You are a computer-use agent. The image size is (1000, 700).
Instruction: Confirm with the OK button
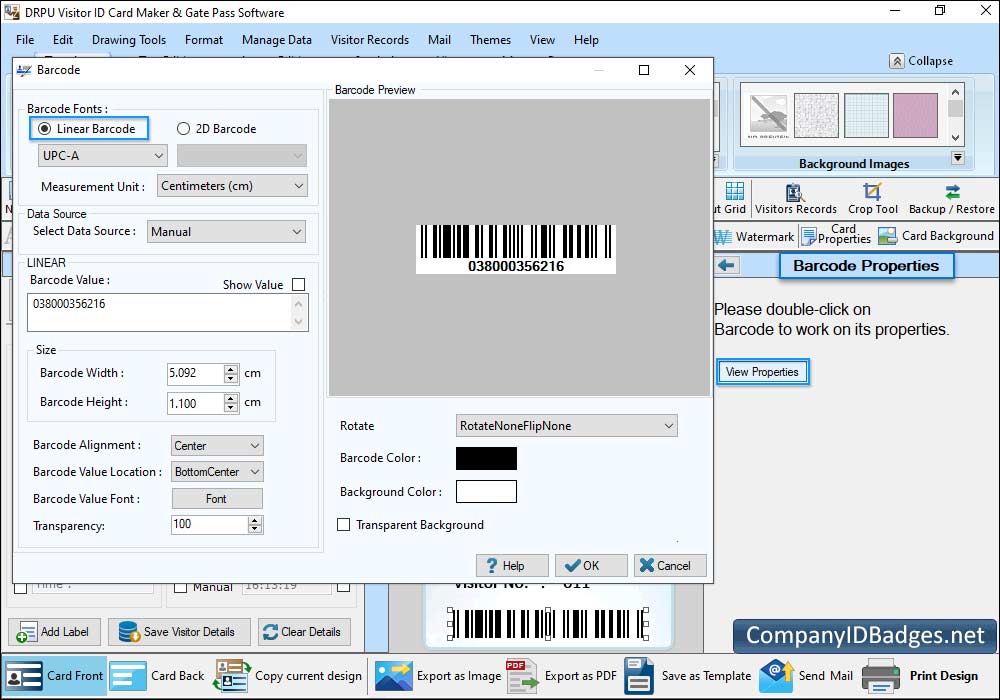[591, 565]
